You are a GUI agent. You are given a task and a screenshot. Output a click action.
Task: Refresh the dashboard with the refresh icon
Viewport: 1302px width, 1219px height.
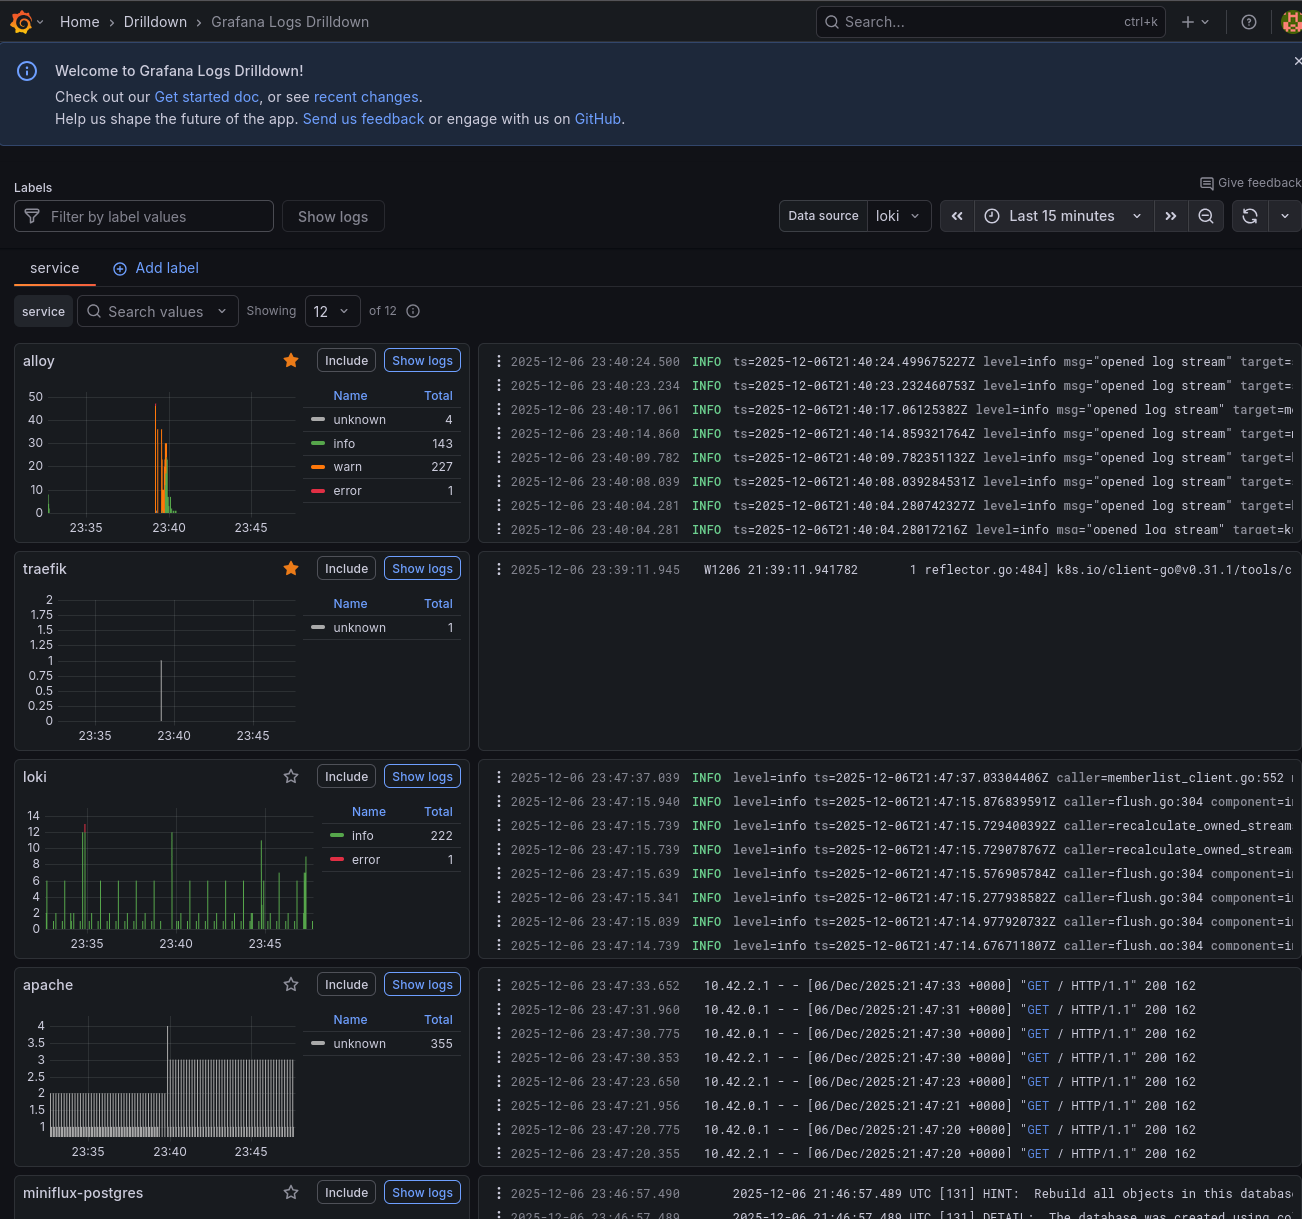[x=1249, y=215]
